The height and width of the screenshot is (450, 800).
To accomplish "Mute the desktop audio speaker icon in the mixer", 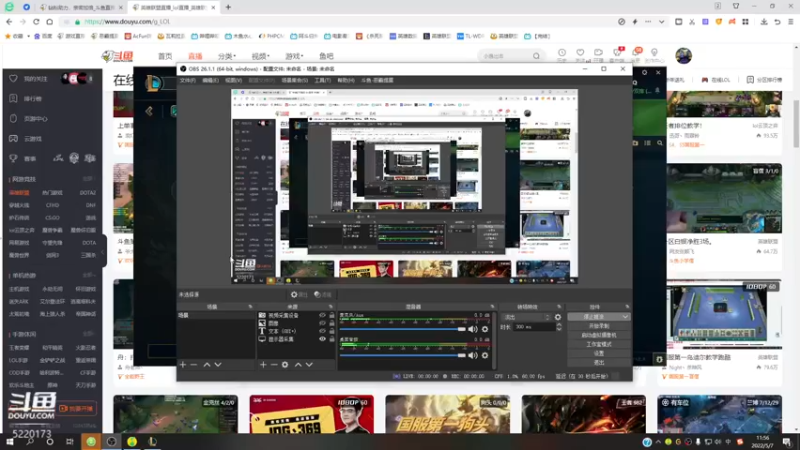I will click(x=473, y=355).
